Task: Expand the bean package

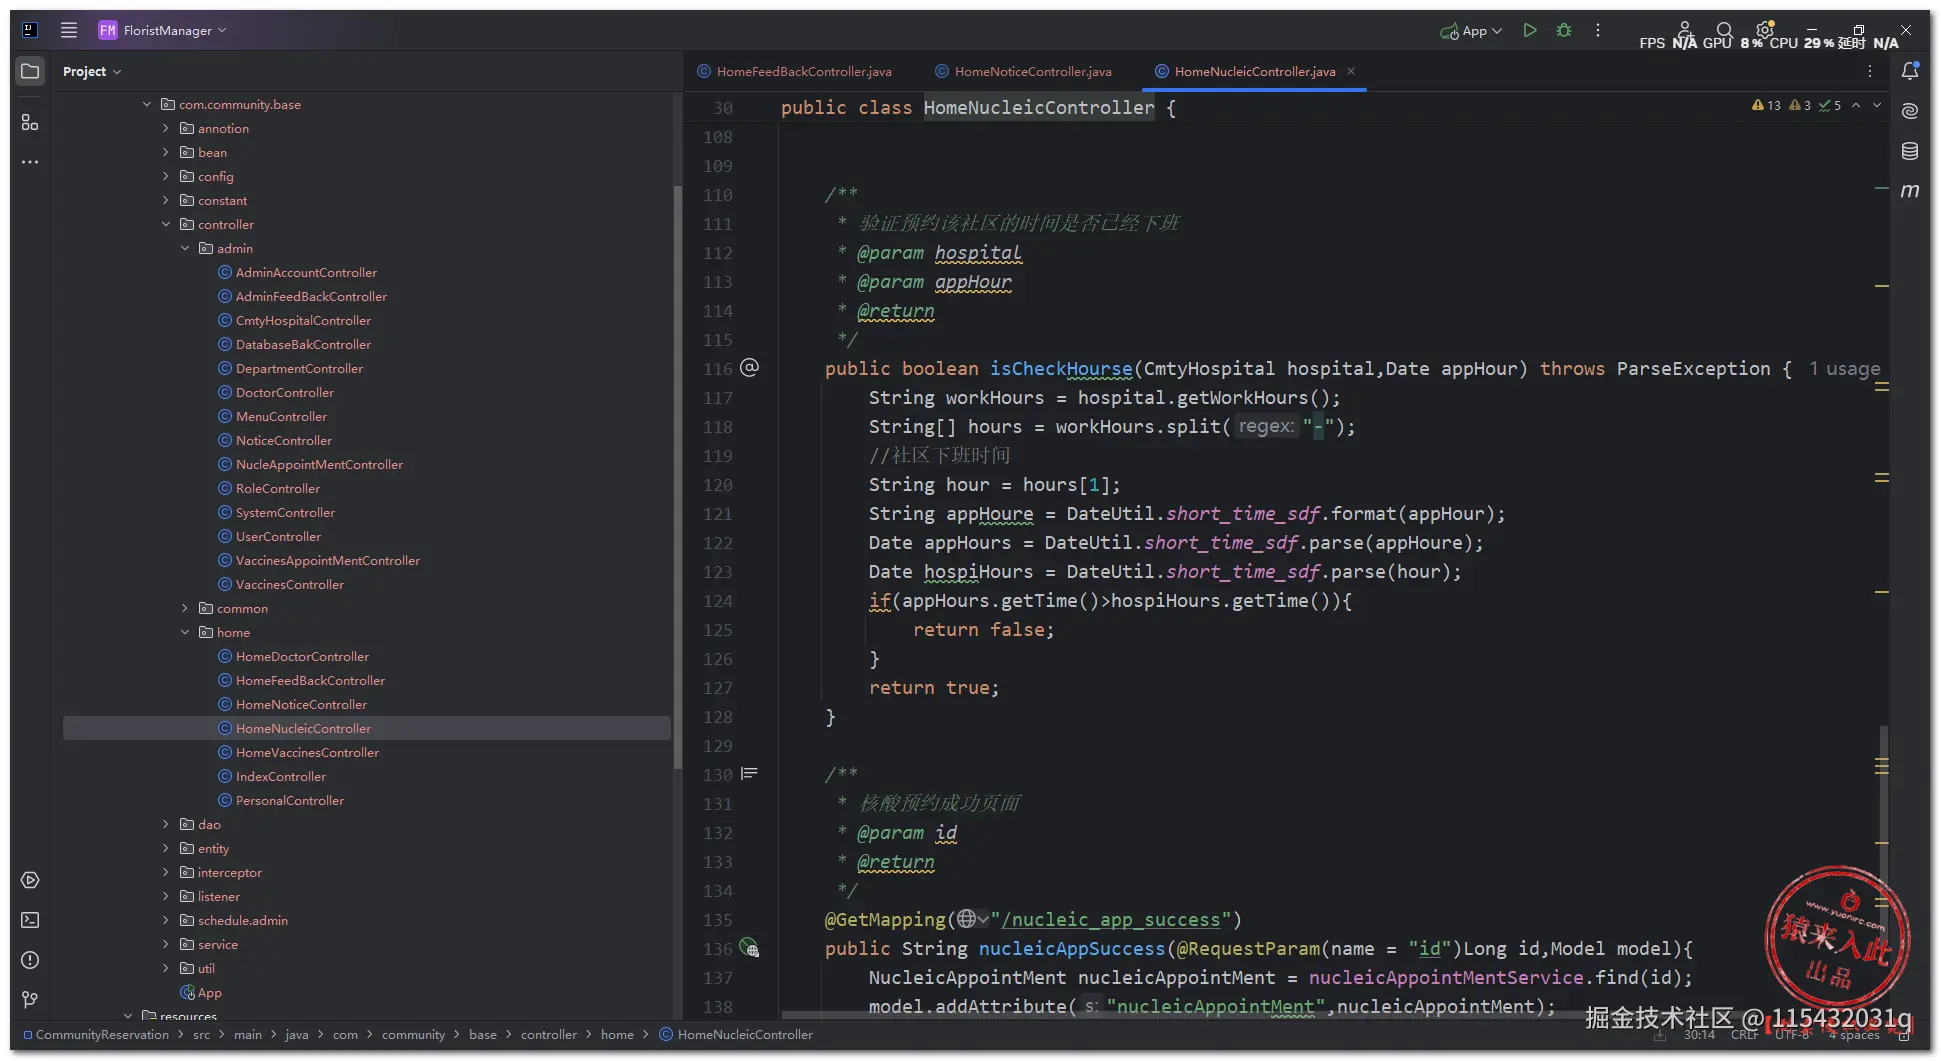Action: [x=166, y=152]
